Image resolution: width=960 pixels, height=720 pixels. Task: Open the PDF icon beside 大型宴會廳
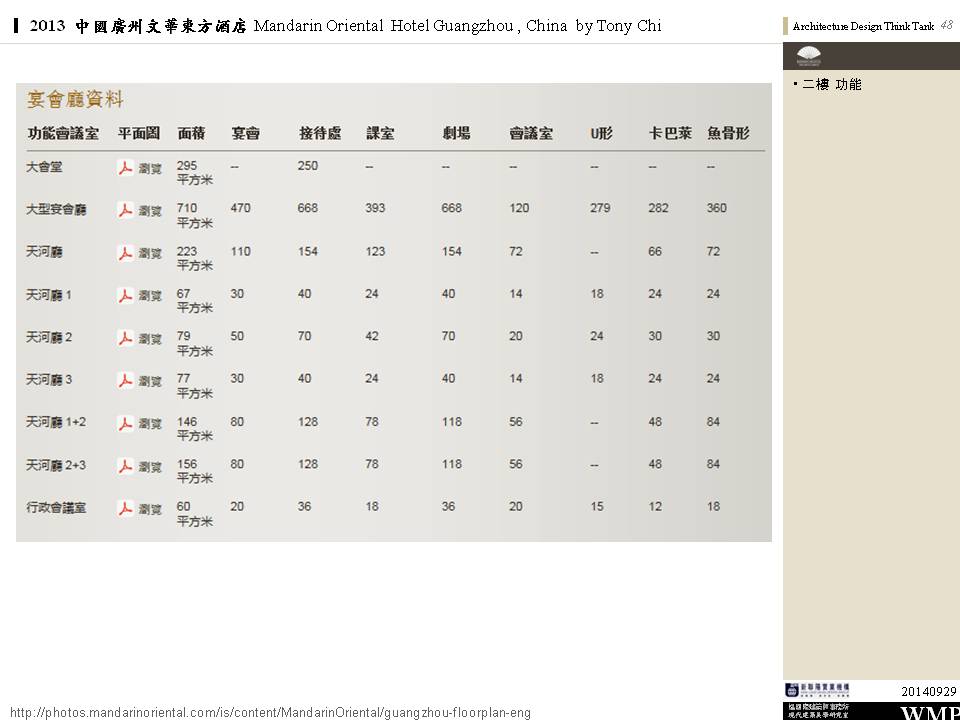[125, 210]
